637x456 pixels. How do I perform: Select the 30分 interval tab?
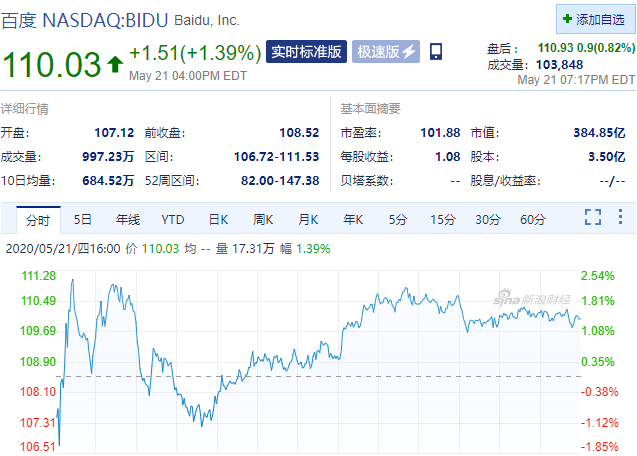pos(488,219)
